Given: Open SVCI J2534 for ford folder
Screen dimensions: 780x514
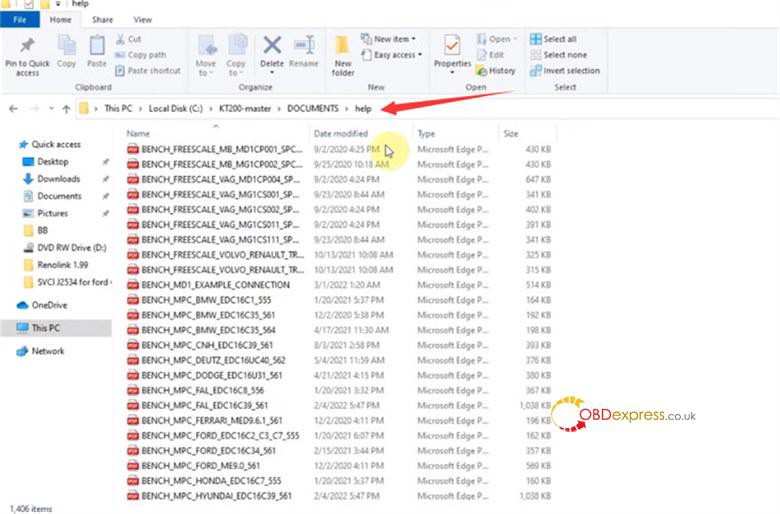Looking at the screenshot, I should click(67, 282).
